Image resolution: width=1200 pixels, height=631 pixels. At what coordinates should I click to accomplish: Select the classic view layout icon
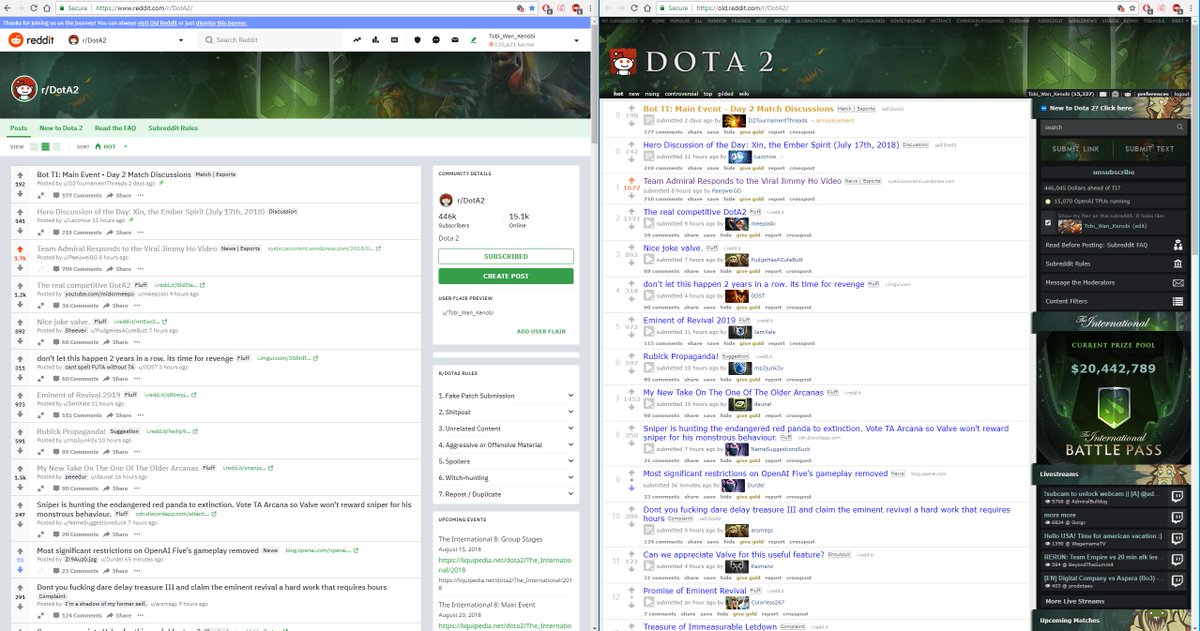pyautogui.click(x=44, y=146)
